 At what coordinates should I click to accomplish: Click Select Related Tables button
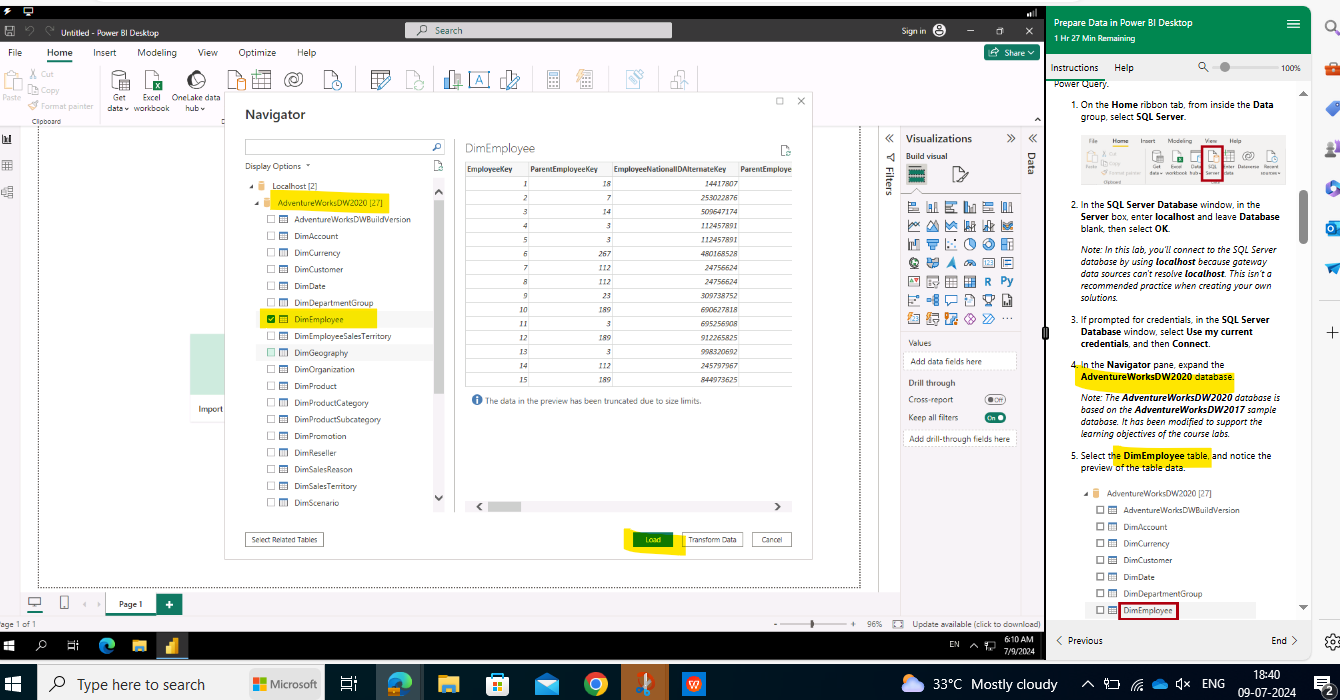[284, 540]
